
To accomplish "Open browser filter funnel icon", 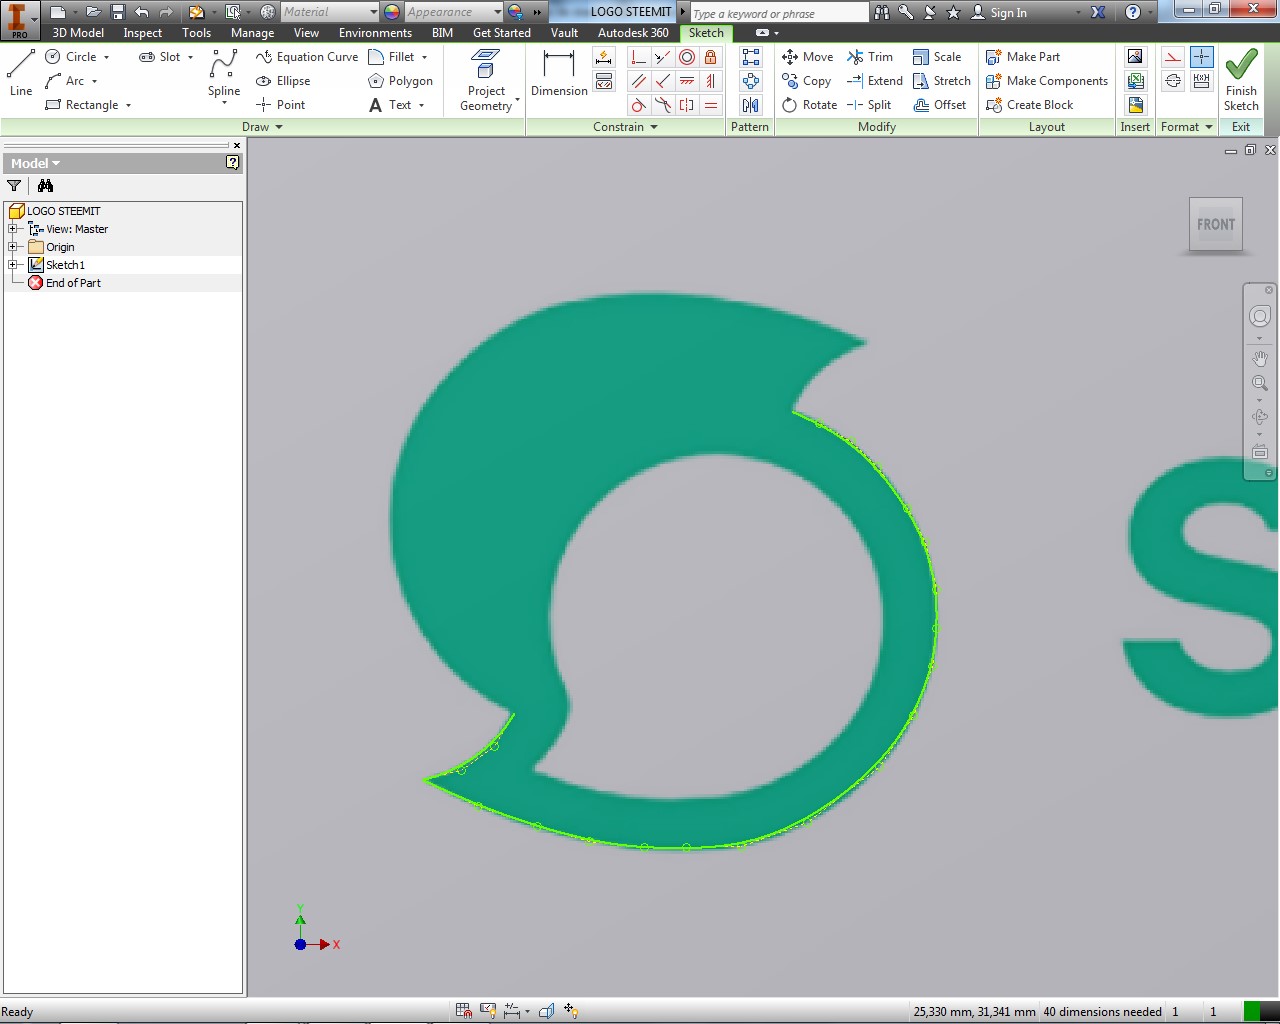I will coord(14,185).
